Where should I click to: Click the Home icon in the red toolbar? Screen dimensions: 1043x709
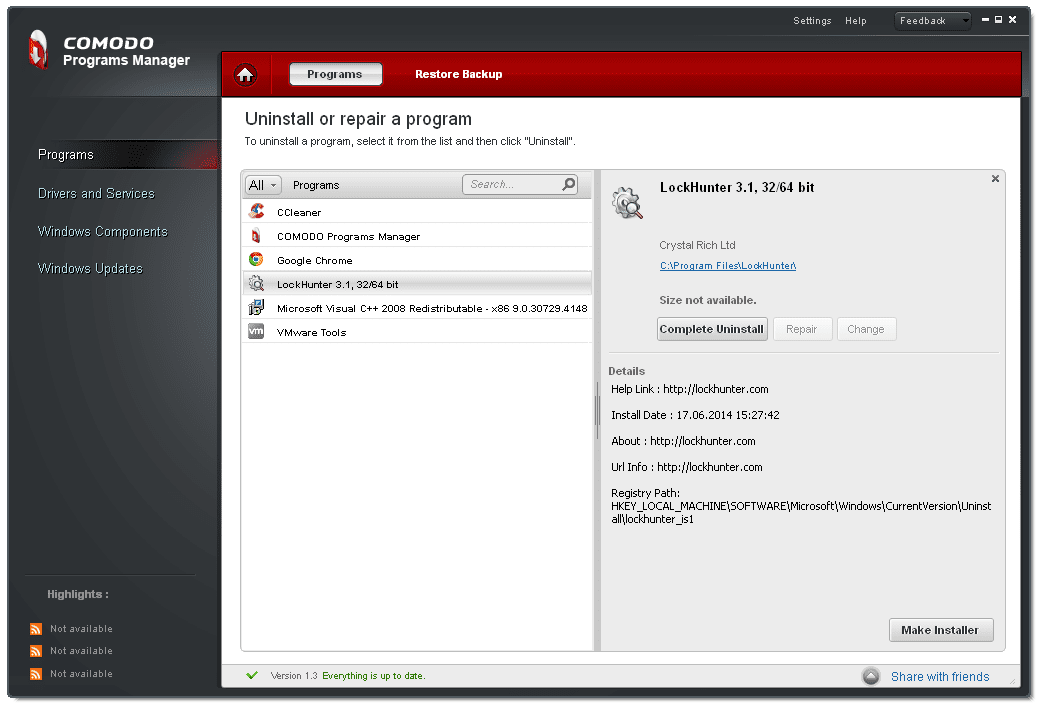coord(245,74)
